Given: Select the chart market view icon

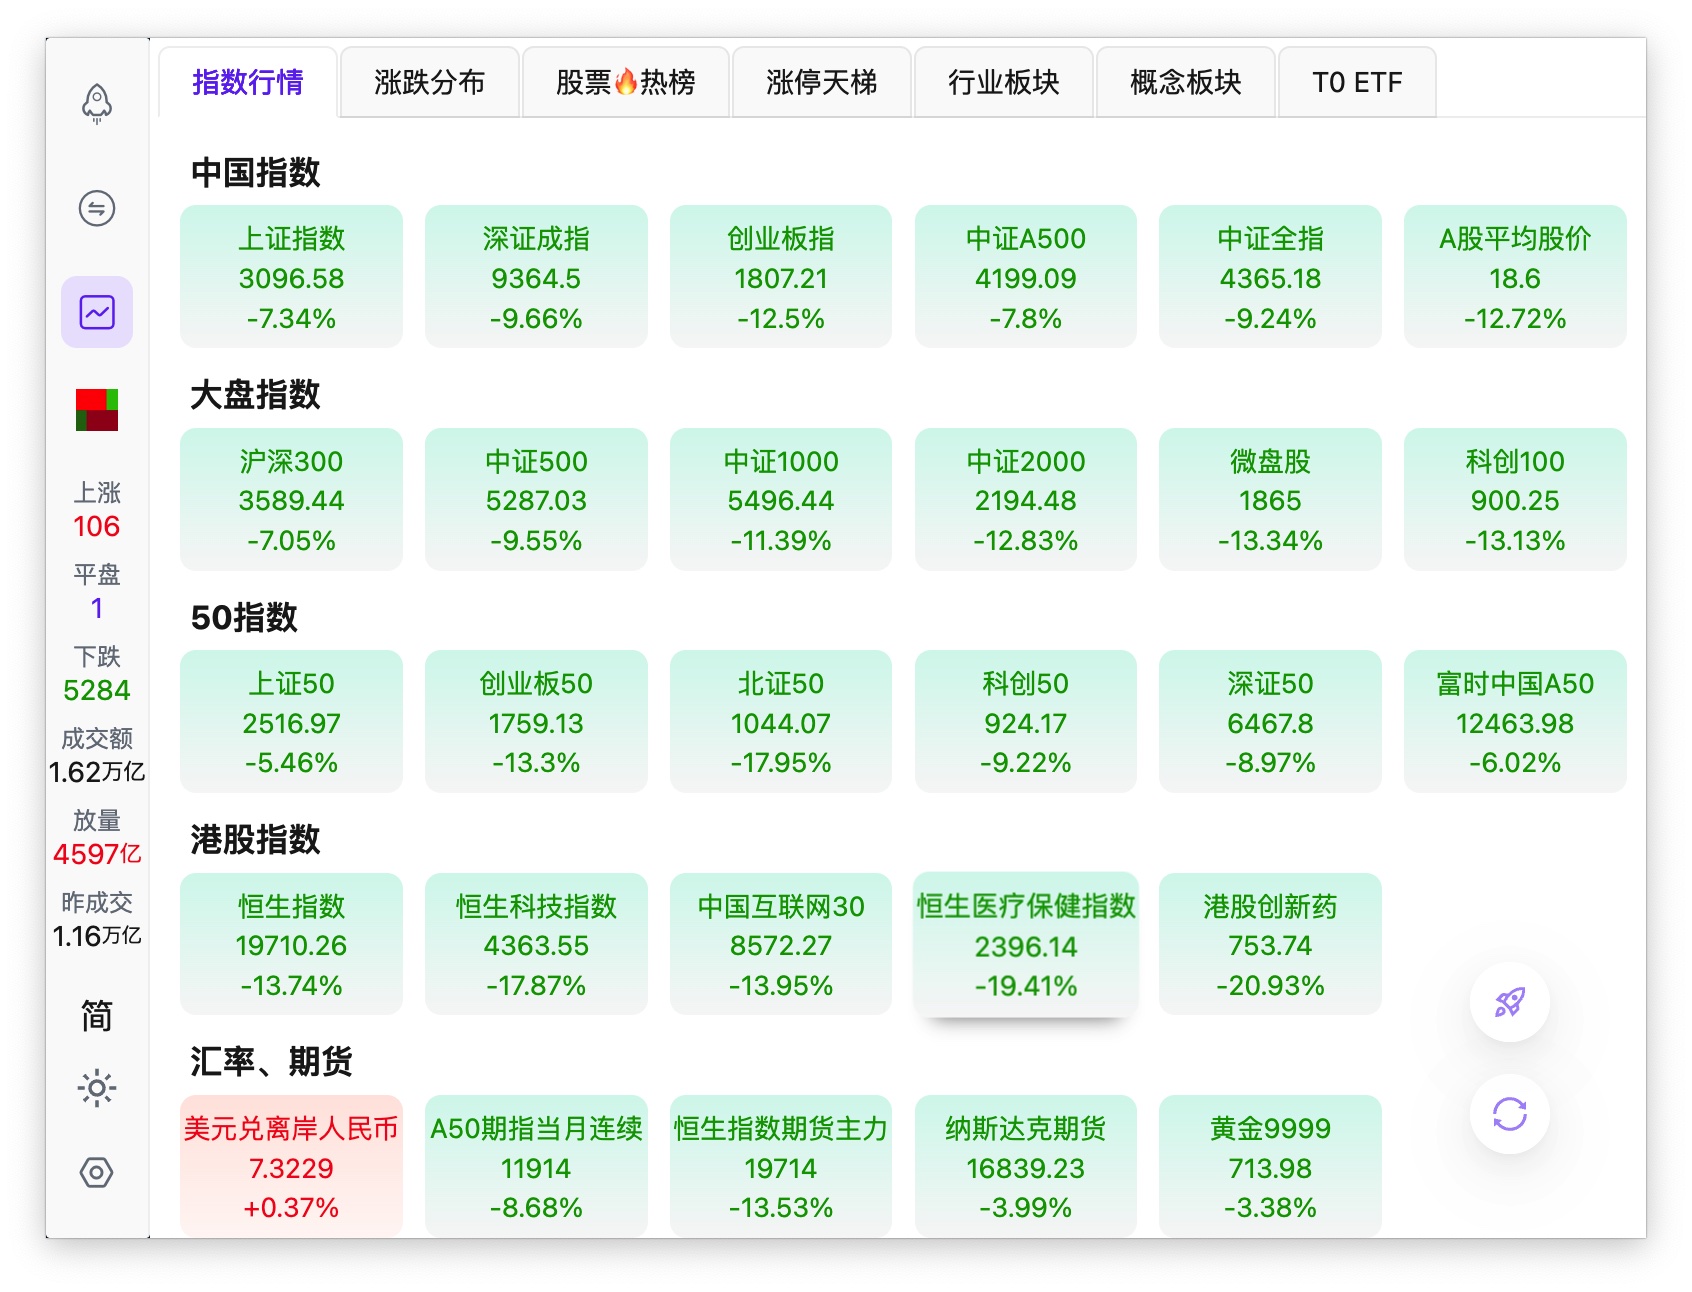Looking at the screenshot, I should click(x=97, y=312).
